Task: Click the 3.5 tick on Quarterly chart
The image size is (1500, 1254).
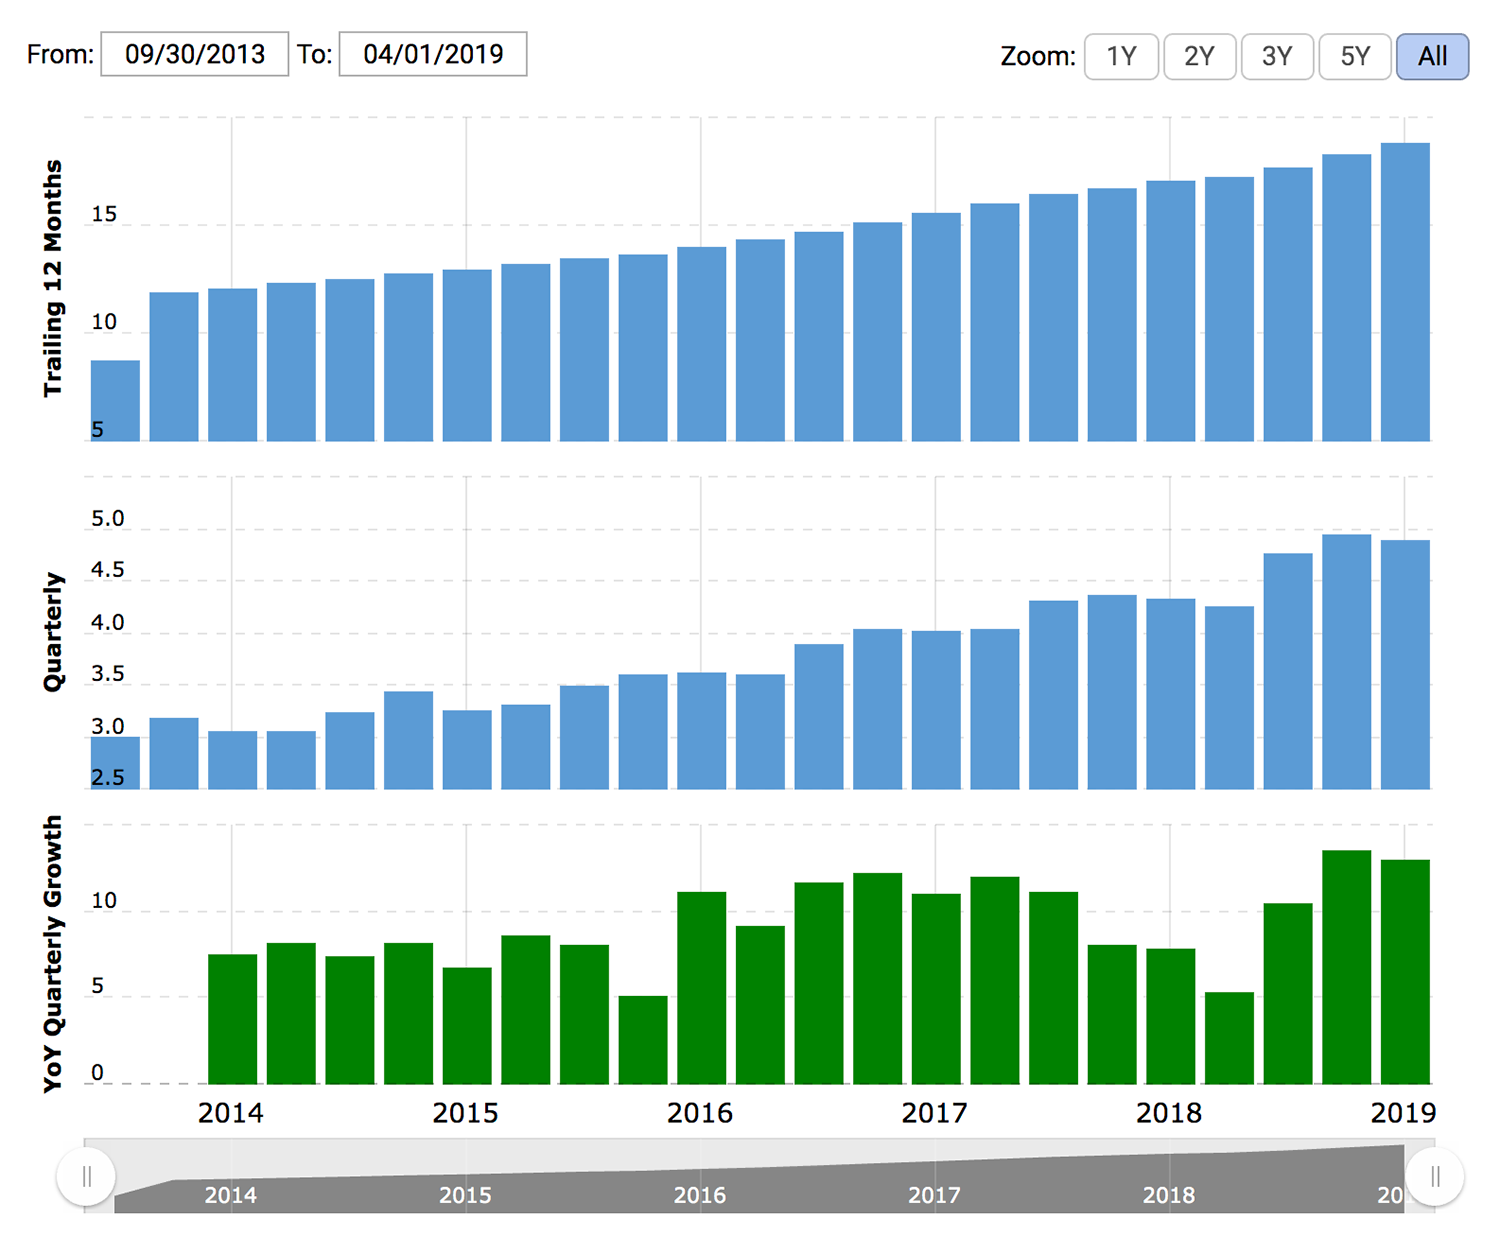Action: (108, 675)
